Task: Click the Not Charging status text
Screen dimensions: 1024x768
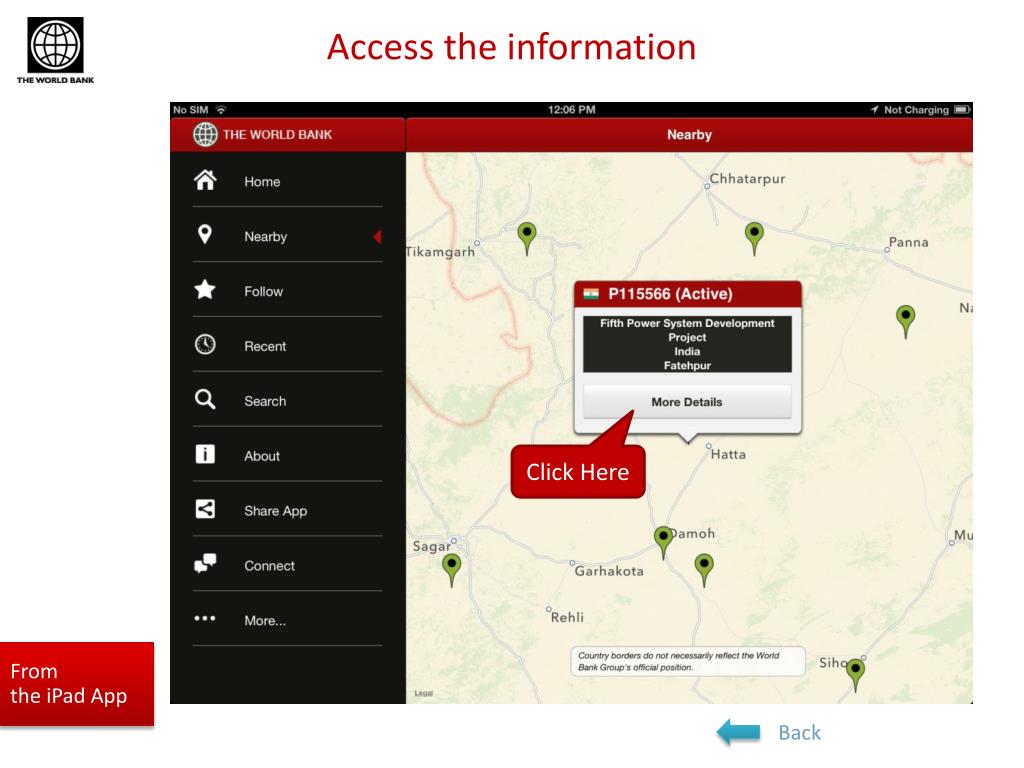Action: tap(916, 110)
